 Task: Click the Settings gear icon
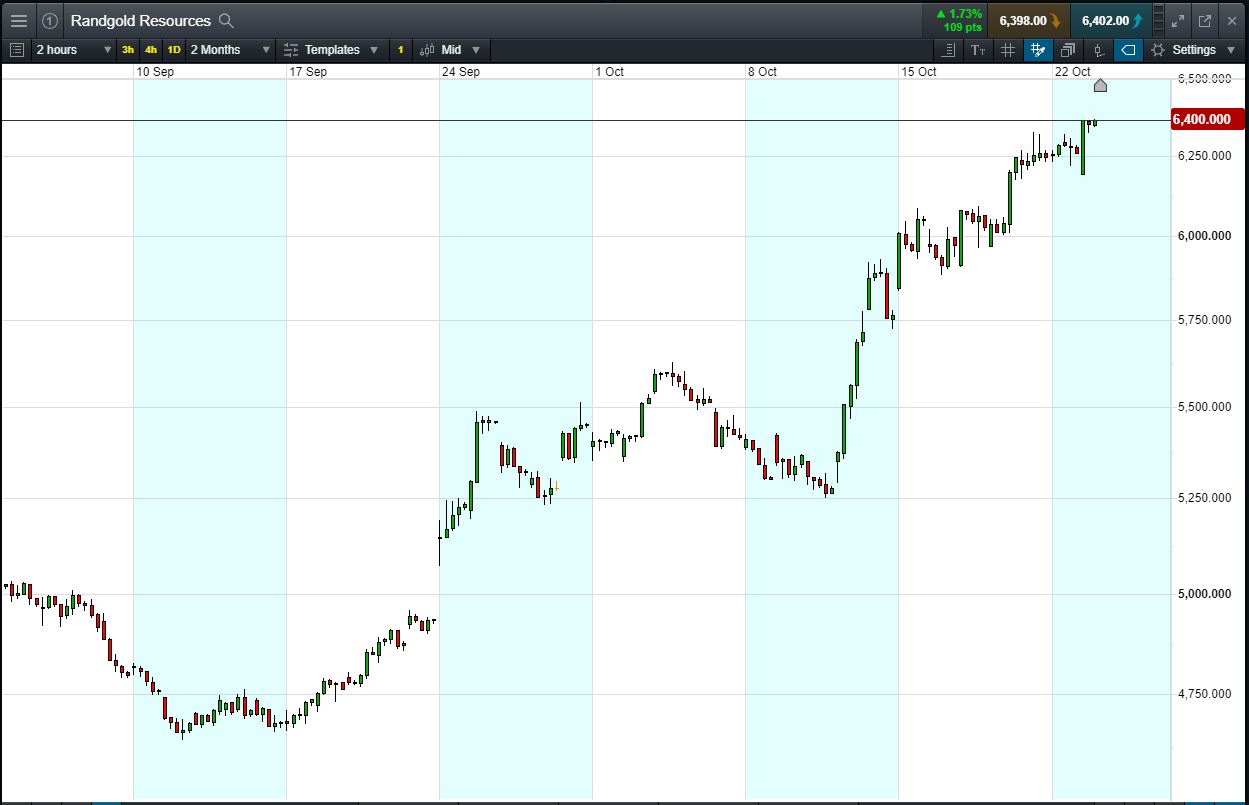(x=1158, y=50)
